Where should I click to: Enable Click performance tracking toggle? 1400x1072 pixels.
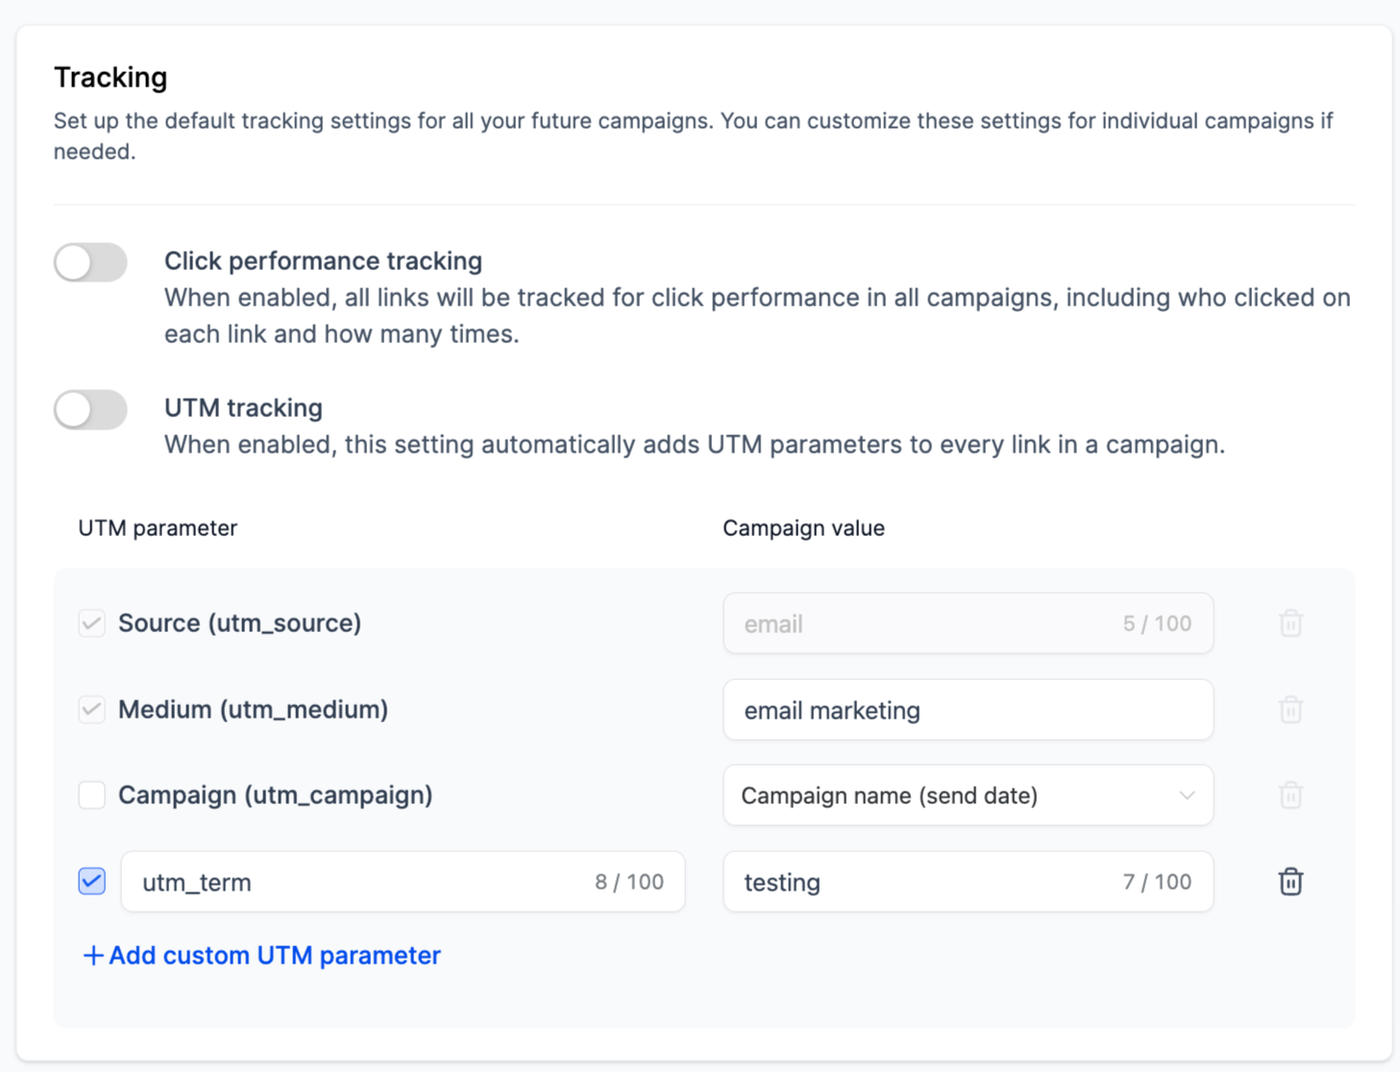tap(91, 263)
